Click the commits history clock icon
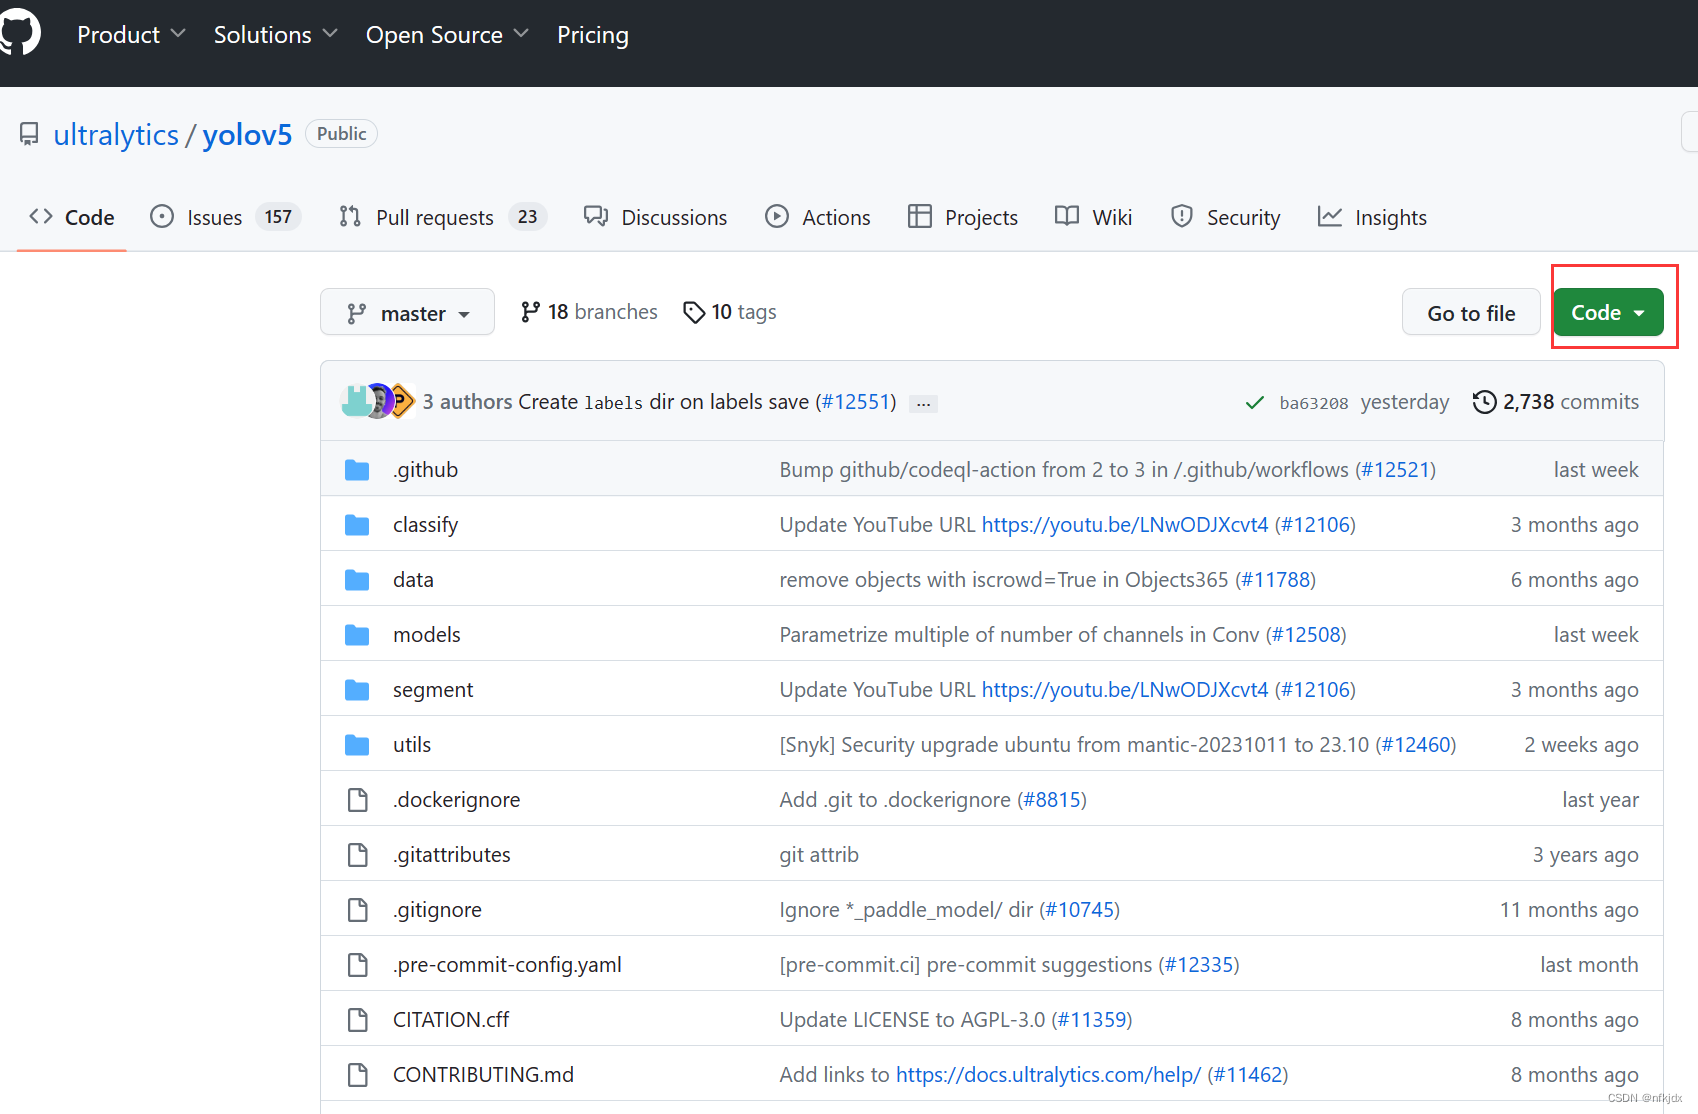 [1485, 402]
